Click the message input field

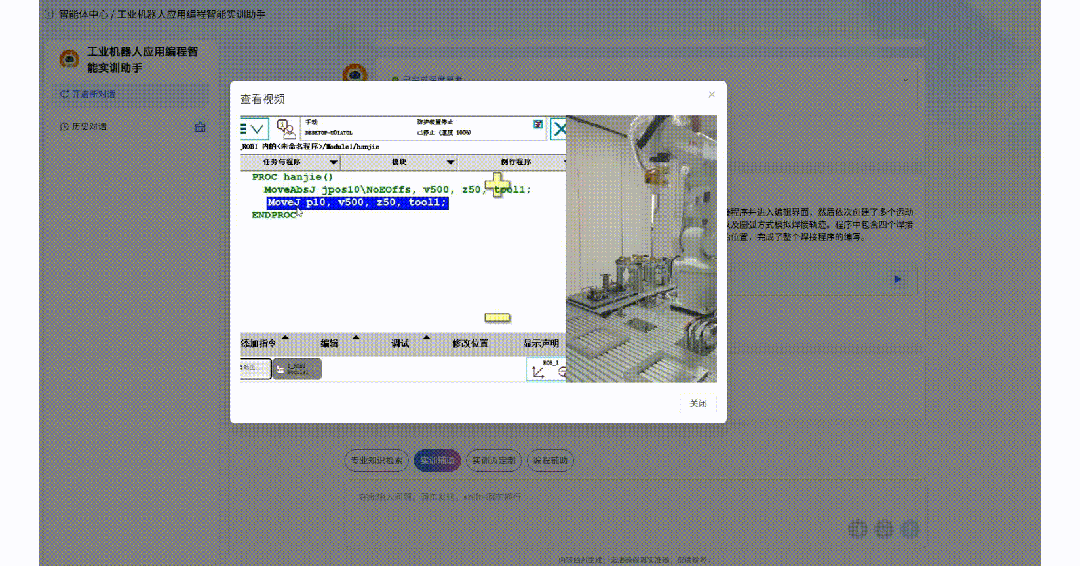pyautogui.click(x=600, y=496)
